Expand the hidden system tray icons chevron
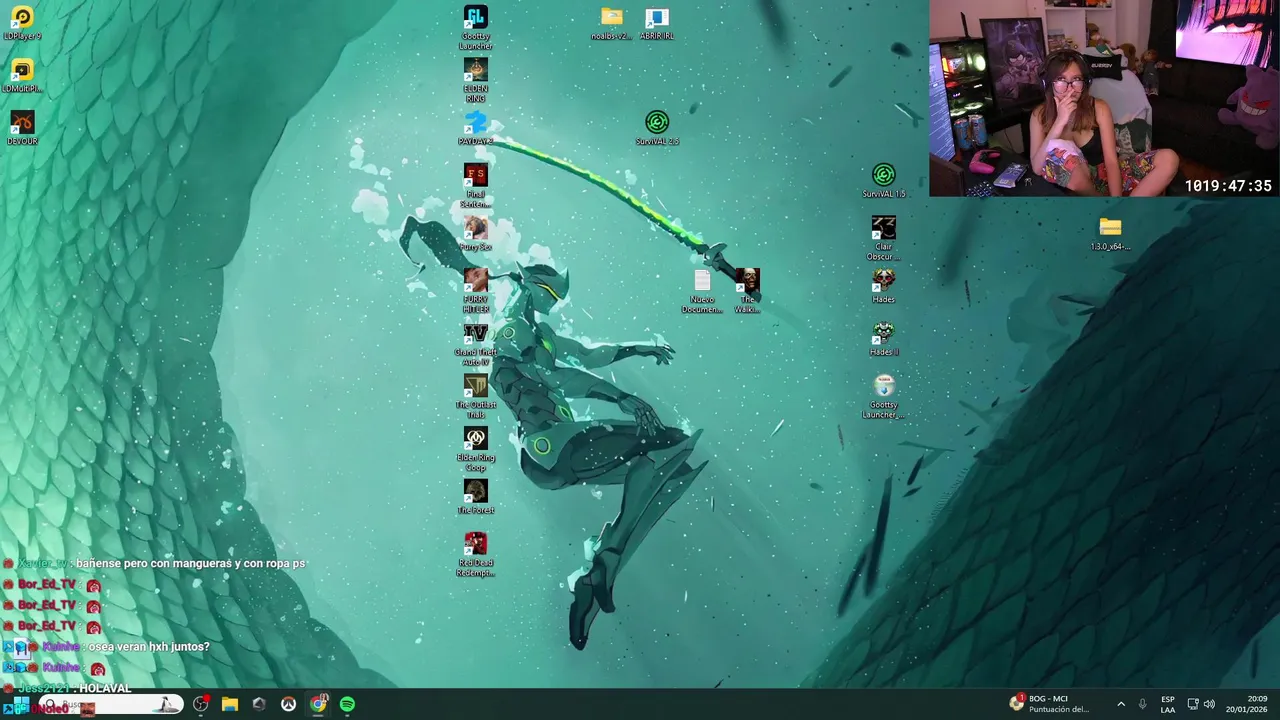This screenshot has height=720, width=1280. coord(1120,704)
